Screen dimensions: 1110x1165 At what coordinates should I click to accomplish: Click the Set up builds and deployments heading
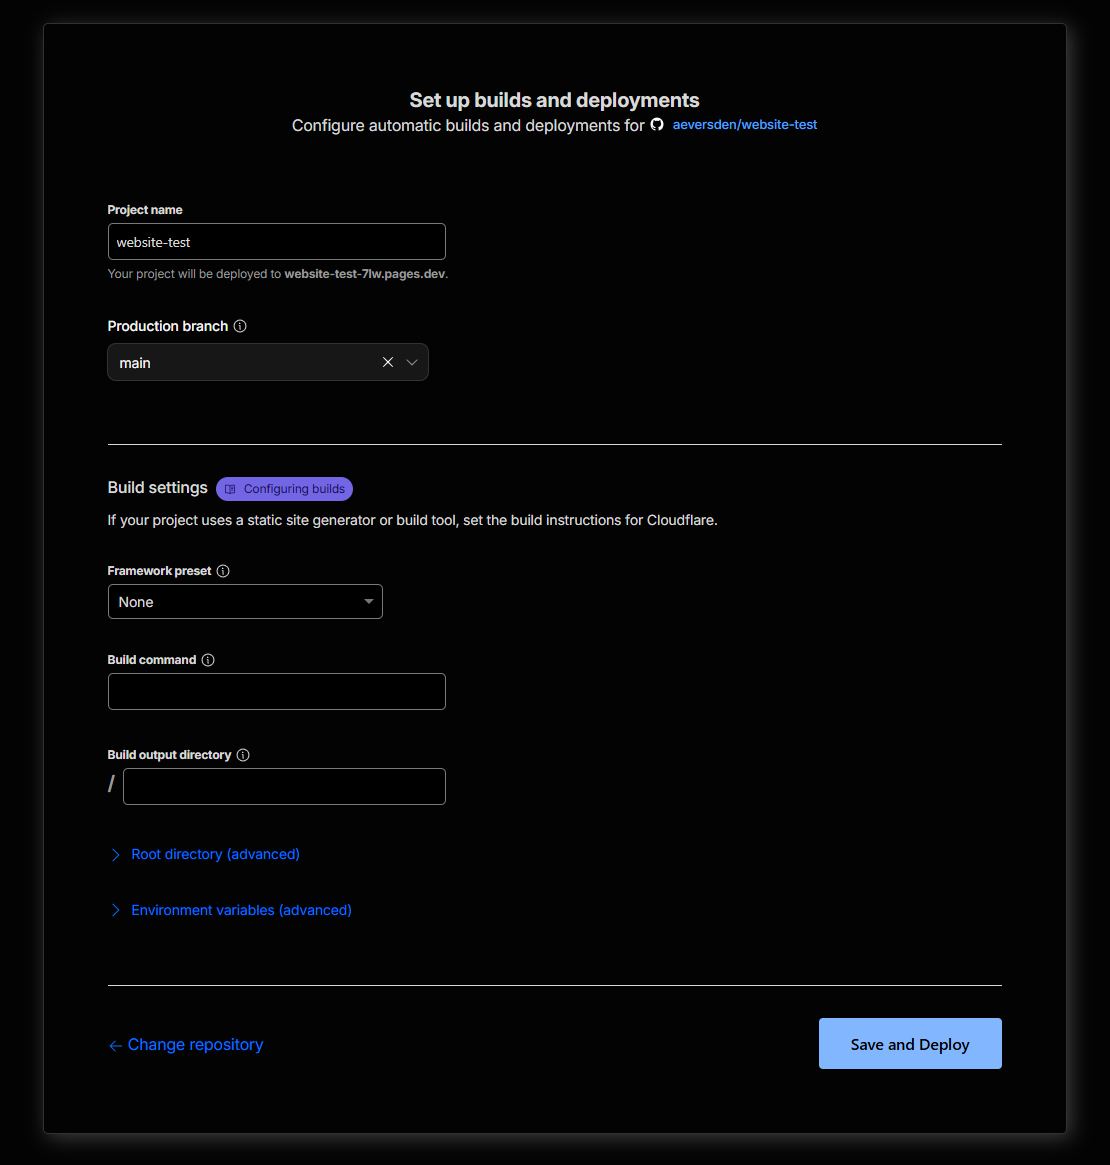point(554,100)
